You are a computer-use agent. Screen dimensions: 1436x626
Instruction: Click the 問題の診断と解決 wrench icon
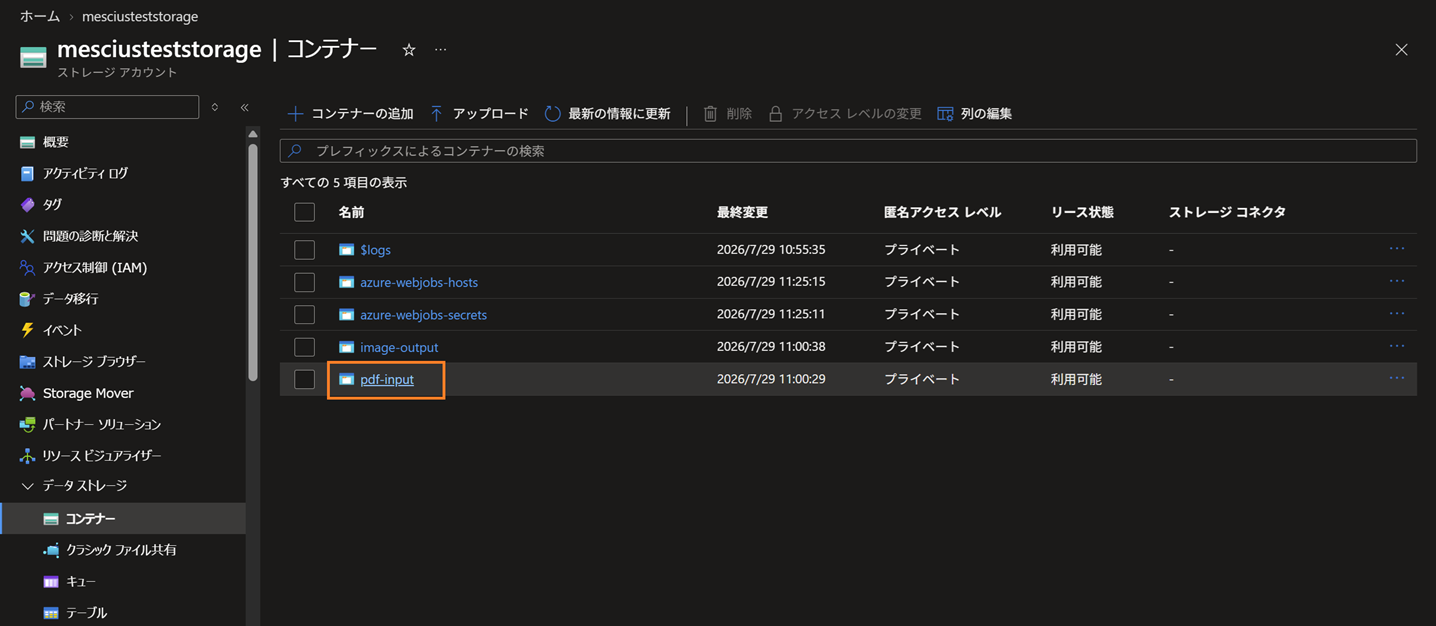27,237
